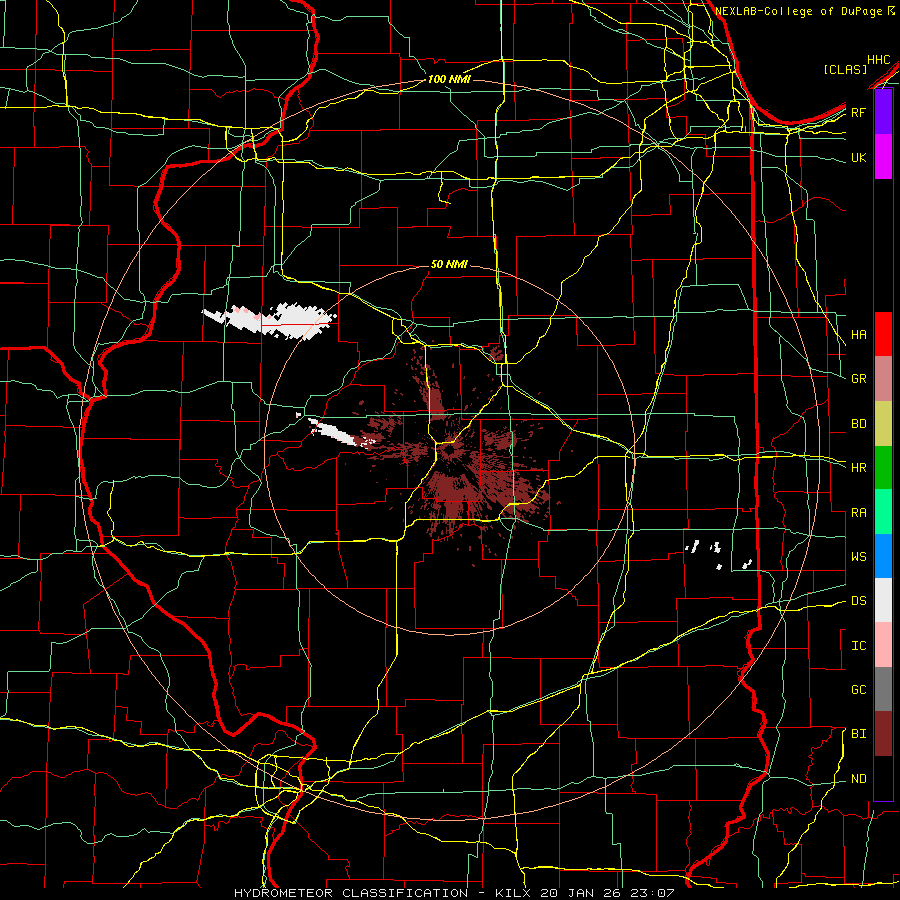Select the IC pink legend swatch
Image resolution: width=900 pixels, height=900 pixels.
(x=883, y=645)
